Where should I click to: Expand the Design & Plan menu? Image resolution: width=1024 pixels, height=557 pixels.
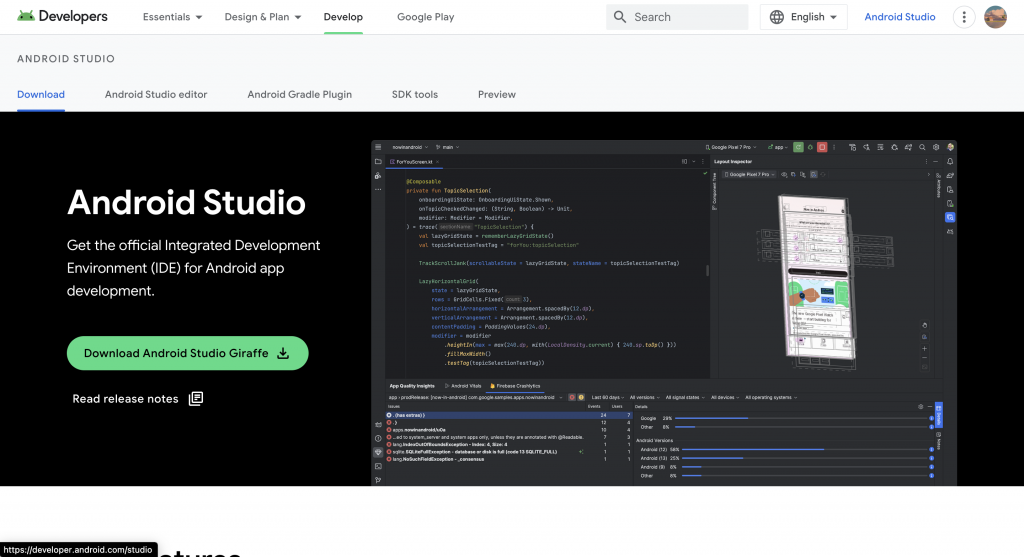pyautogui.click(x=263, y=17)
